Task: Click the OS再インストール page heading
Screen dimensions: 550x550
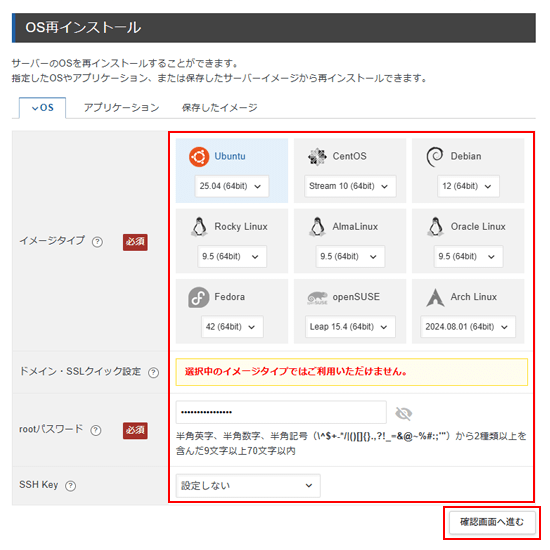Action: (x=83, y=28)
